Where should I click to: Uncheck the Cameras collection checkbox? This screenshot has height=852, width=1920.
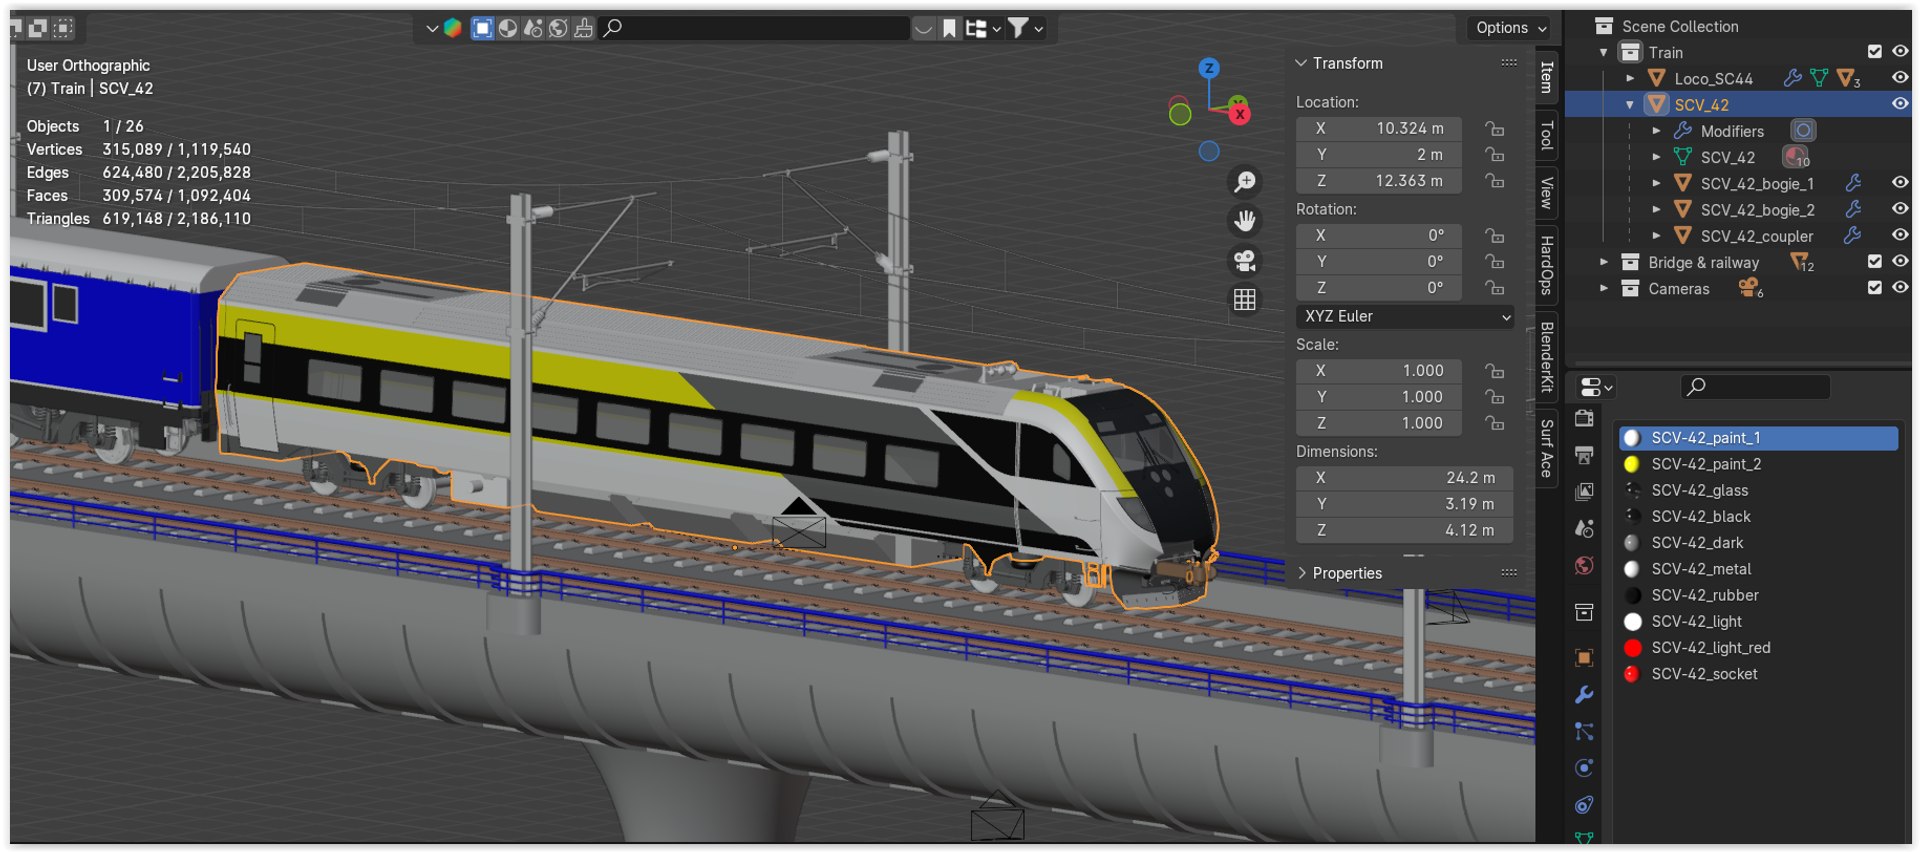coord(1875,288)
